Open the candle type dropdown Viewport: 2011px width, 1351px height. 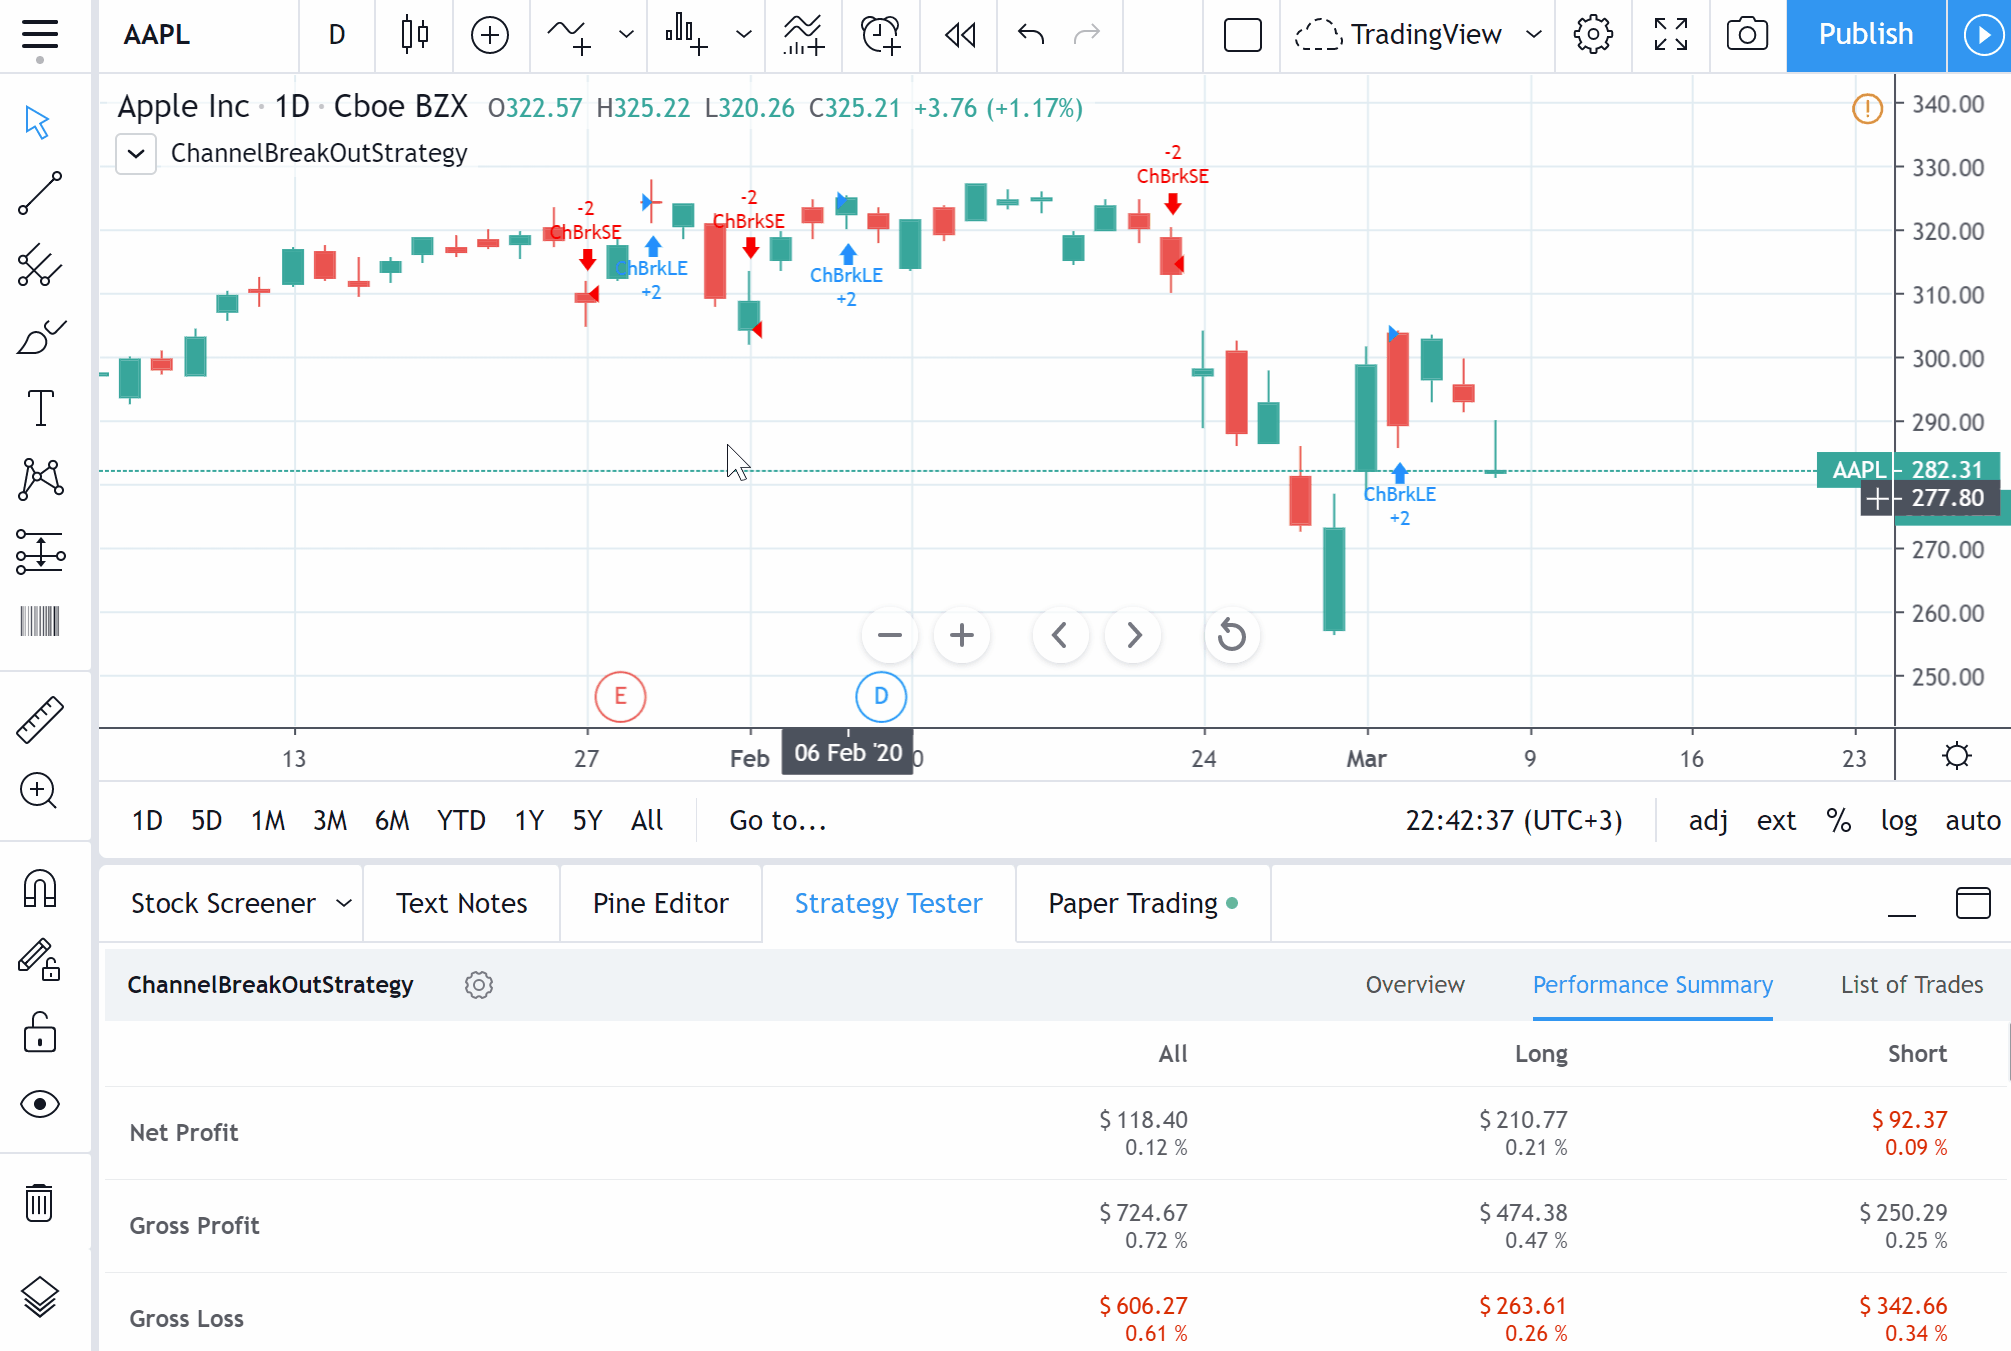[x=414, y=35]
